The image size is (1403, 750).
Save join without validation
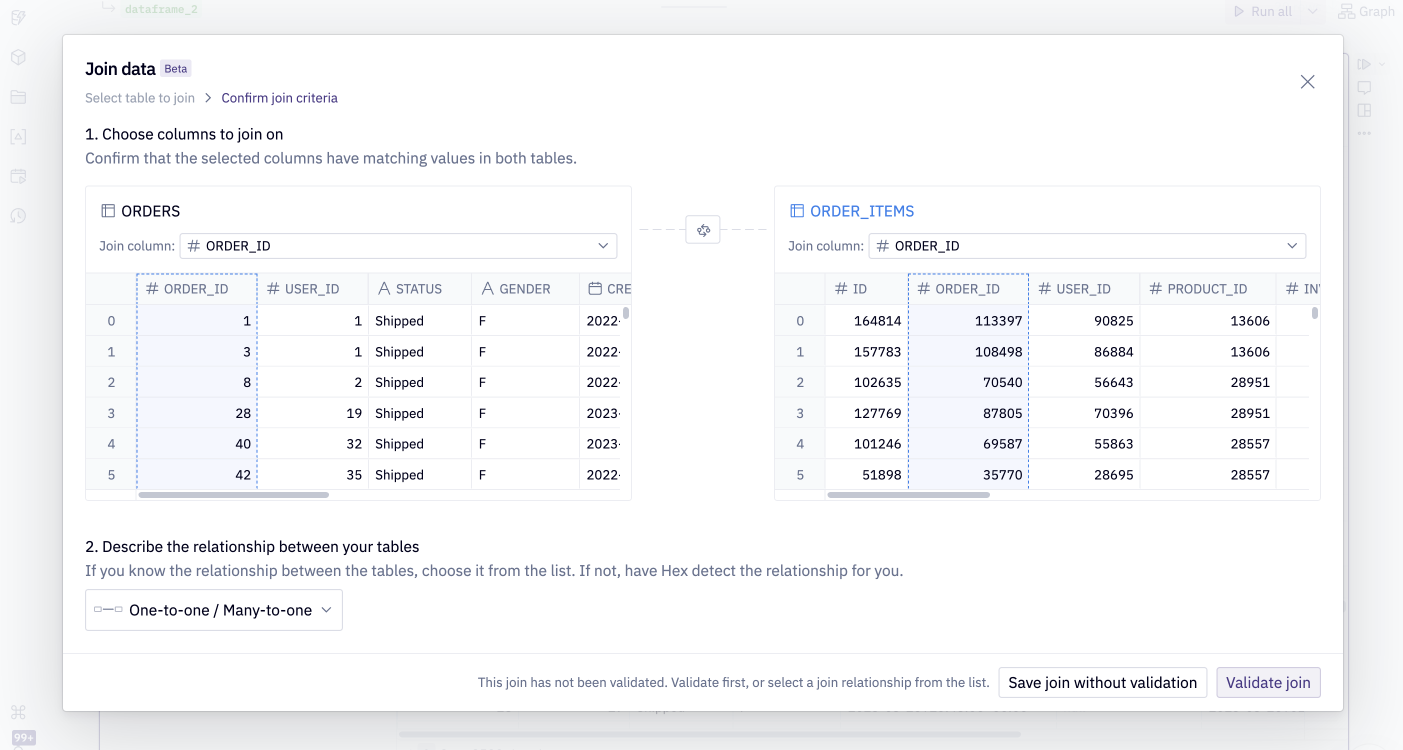[1102, 682]
